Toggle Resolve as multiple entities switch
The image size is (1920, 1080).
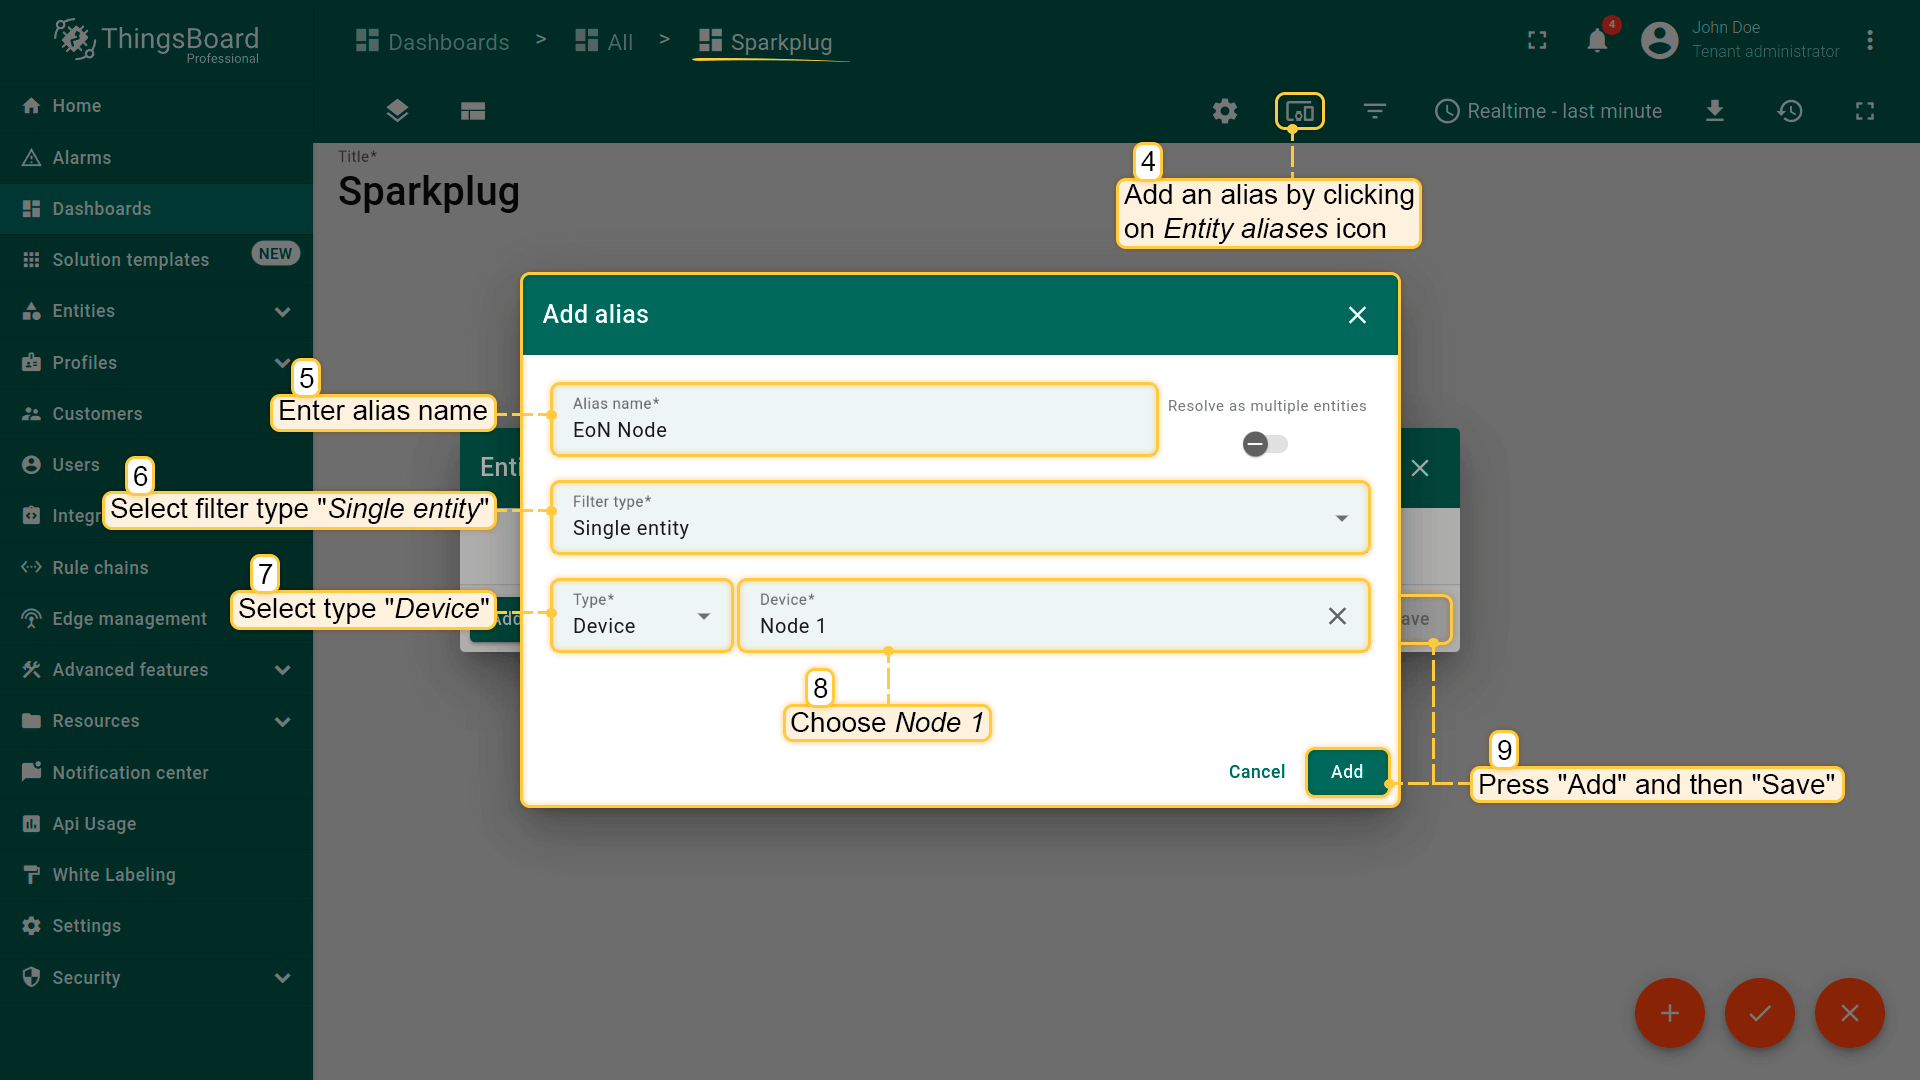click(1265, 444)
